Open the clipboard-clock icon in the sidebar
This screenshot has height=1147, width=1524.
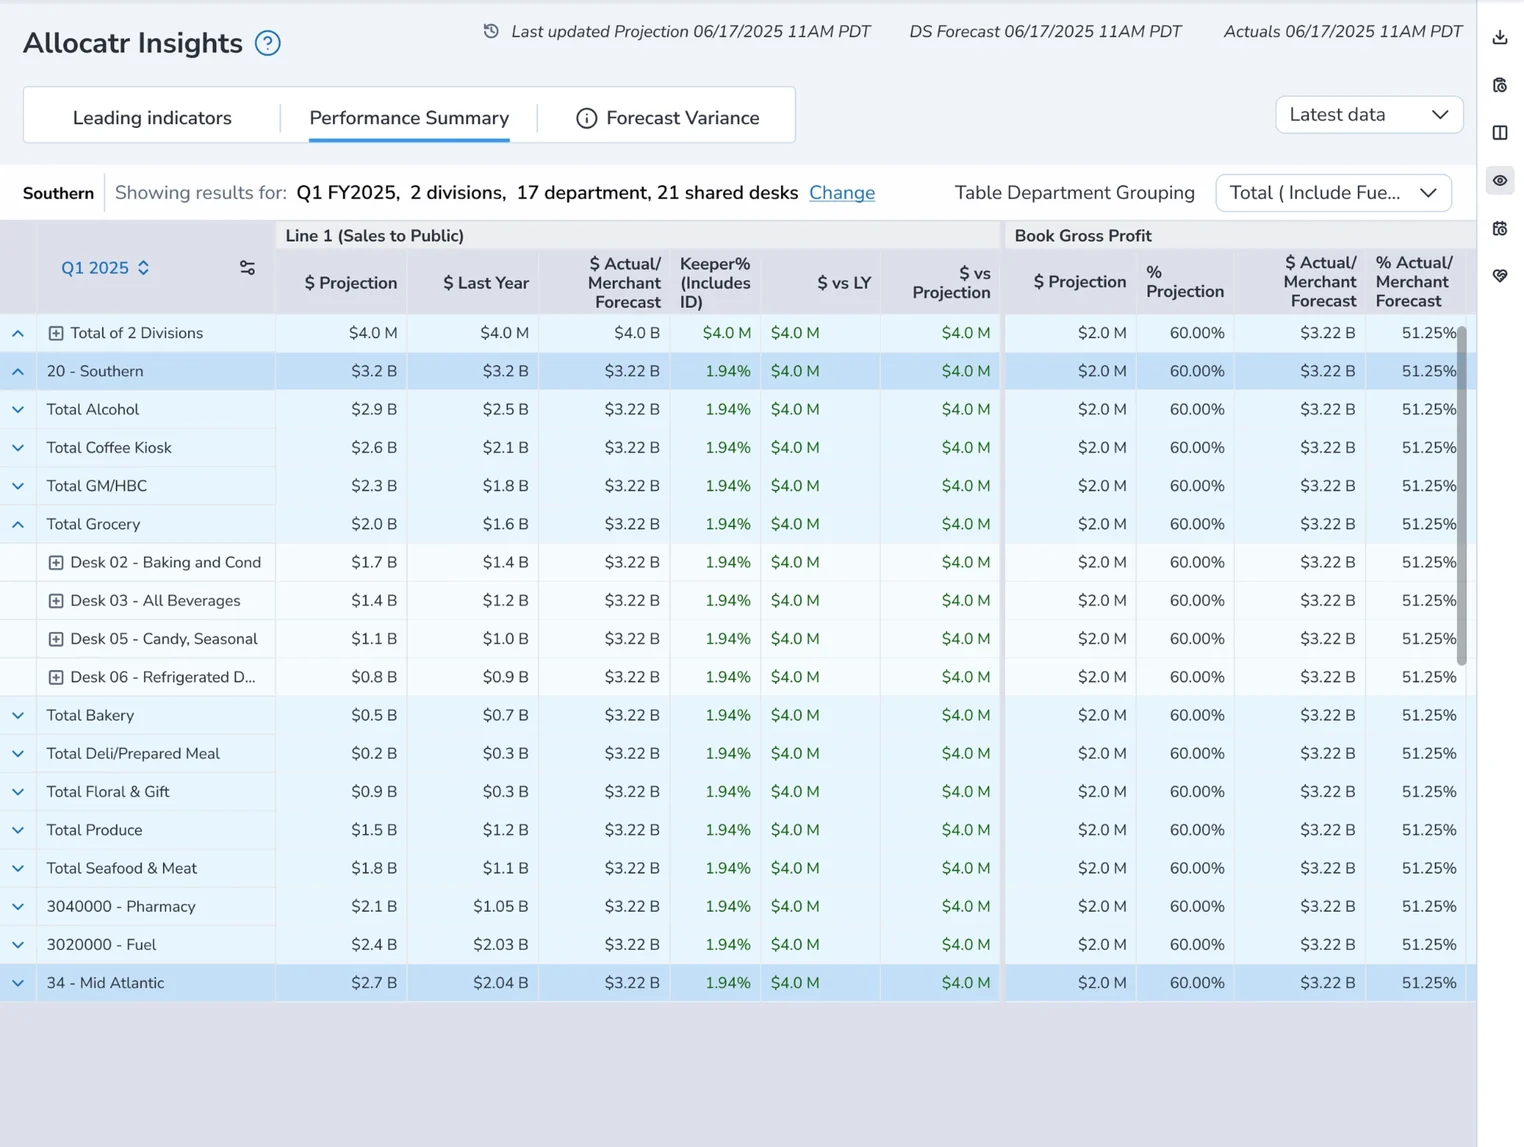pyautogui.click(x=1500, y=85)
